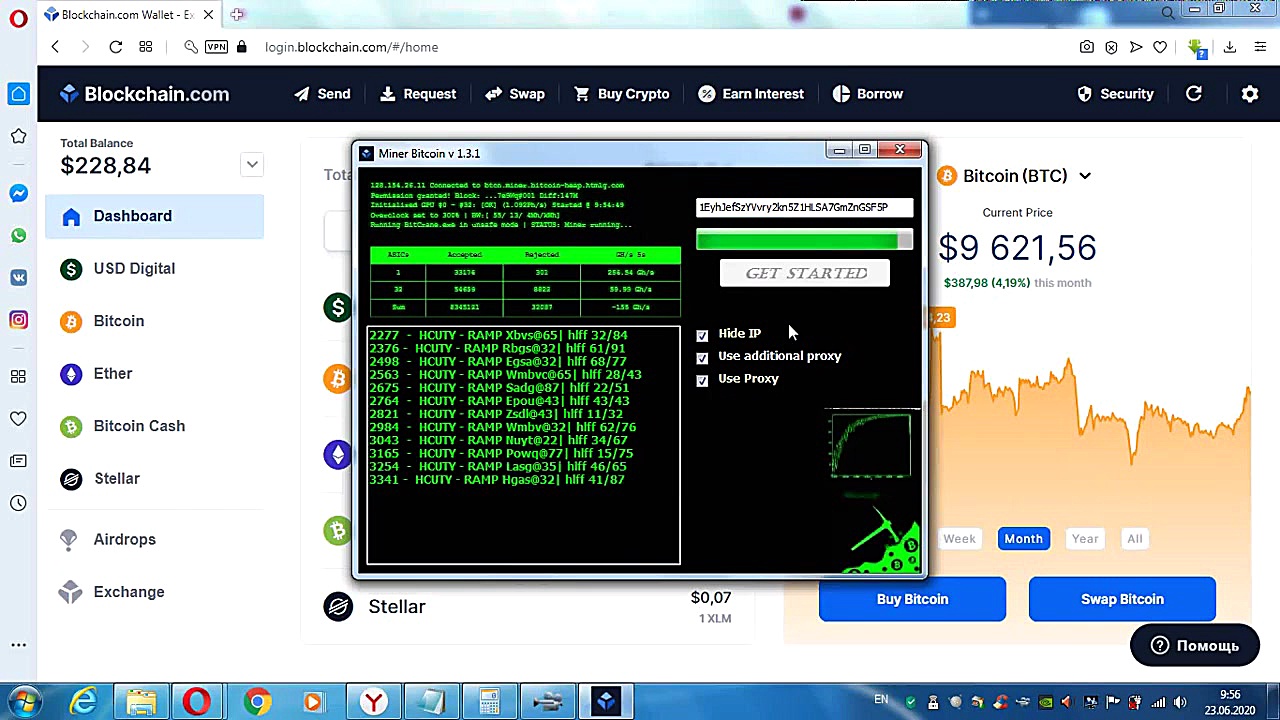Open bookmarks heart icon in Opera sidebar
The height and width of the screenshot is (720, 1280).
coord(18,418)
